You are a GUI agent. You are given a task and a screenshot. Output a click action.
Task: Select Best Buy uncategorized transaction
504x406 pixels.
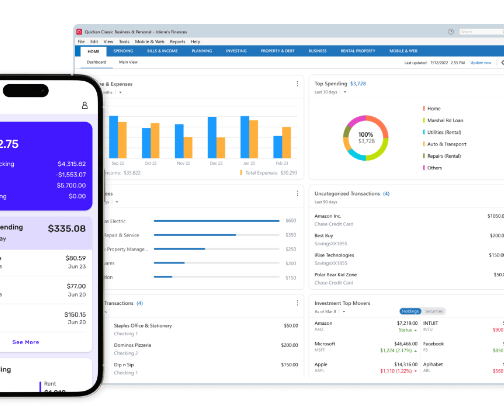[409, 240]
